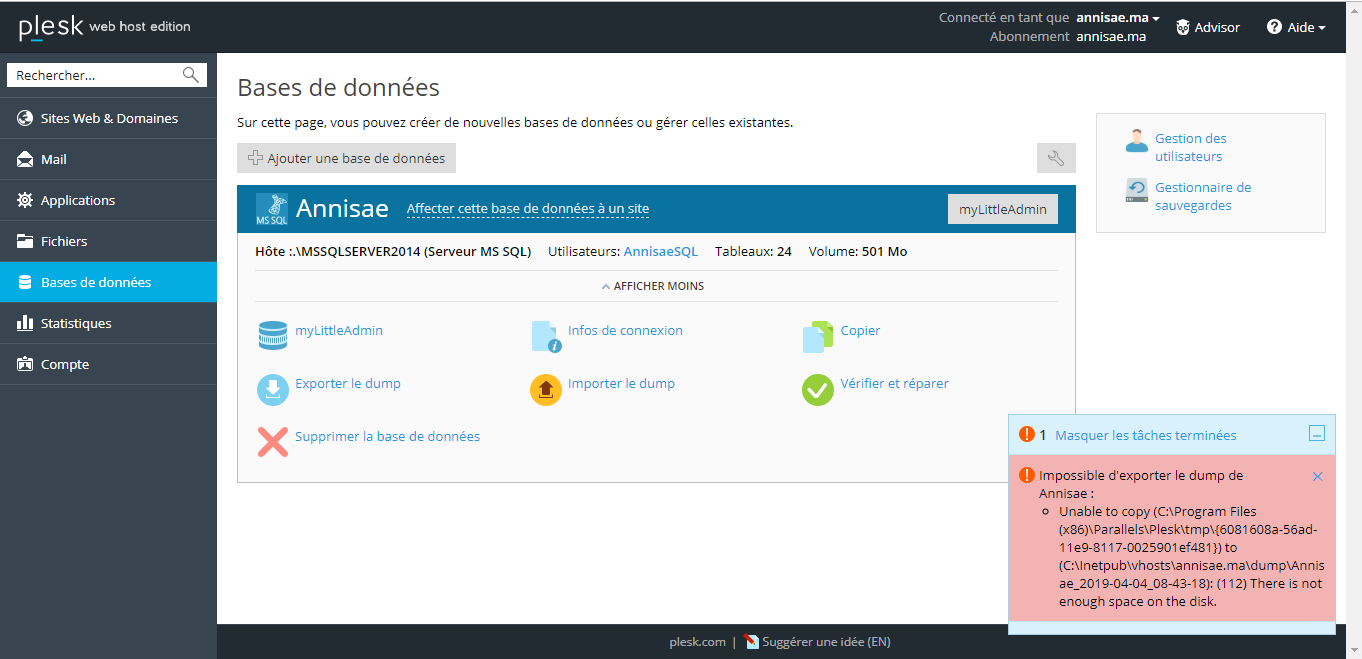Click the MSSQLSERVER2014 host text
The width and height of the screenshot is (1362, 659).
(393, 251)
